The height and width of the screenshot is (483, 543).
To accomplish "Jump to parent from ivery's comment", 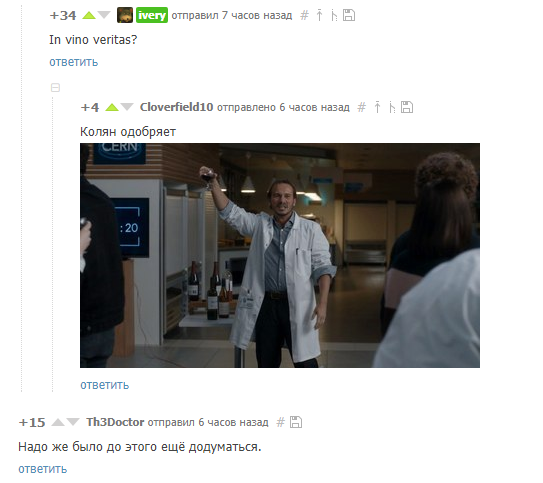I will (x=319, y=15).
